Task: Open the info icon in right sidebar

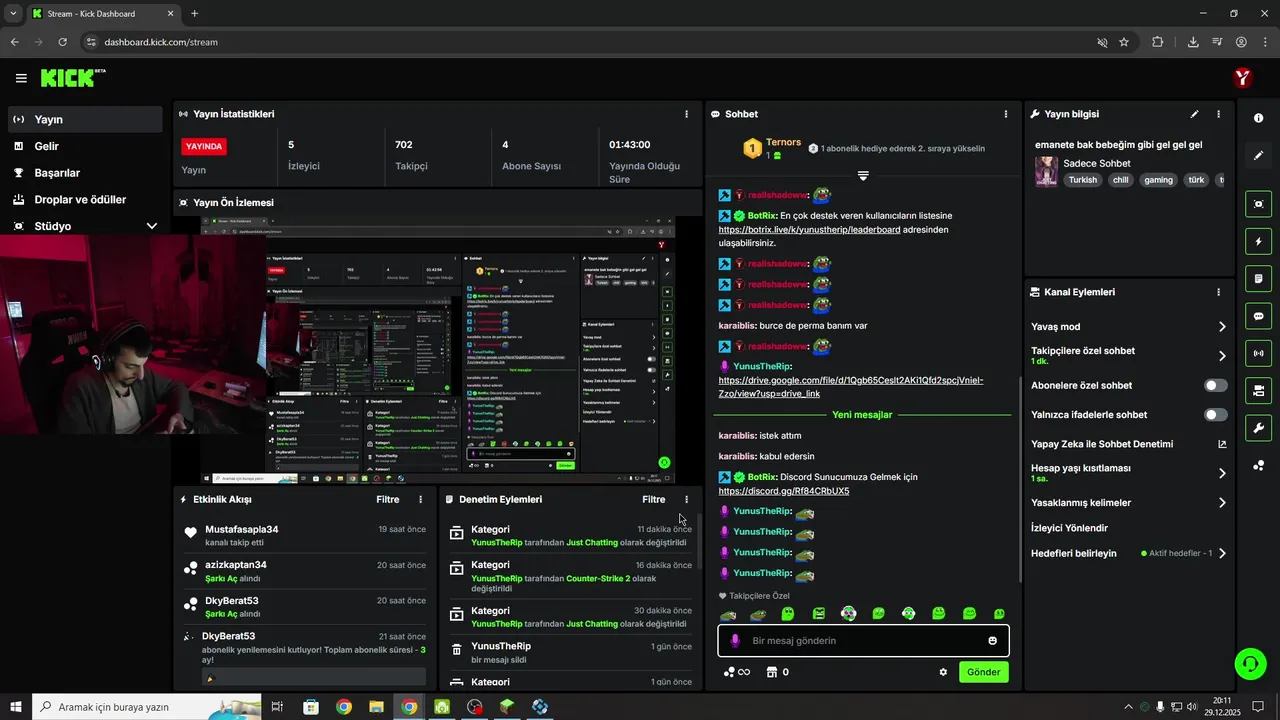Action: click(1258, 118)
